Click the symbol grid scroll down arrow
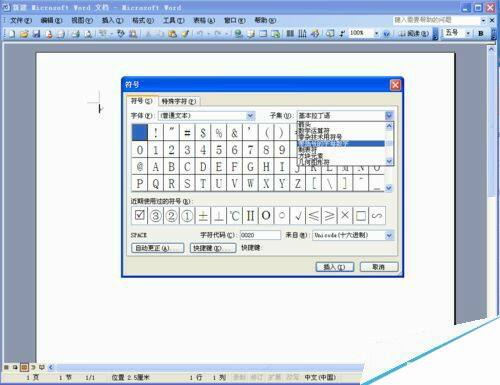 point(389,188)
